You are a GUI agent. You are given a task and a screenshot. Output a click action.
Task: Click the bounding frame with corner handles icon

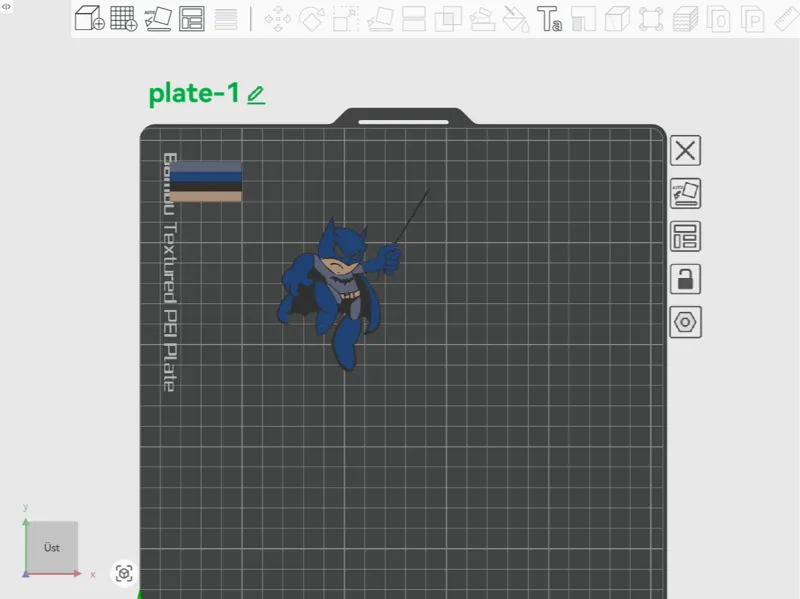(x=651, y=19)
